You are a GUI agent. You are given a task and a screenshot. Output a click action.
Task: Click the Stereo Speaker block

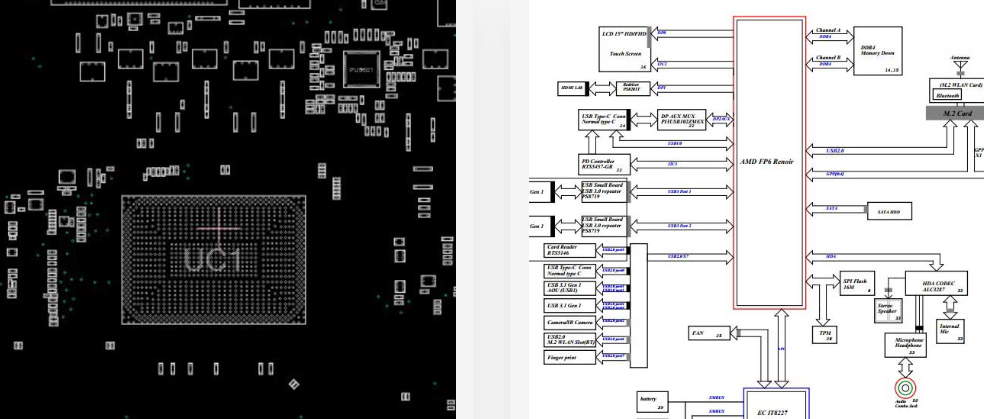click(x=888, y=310)
